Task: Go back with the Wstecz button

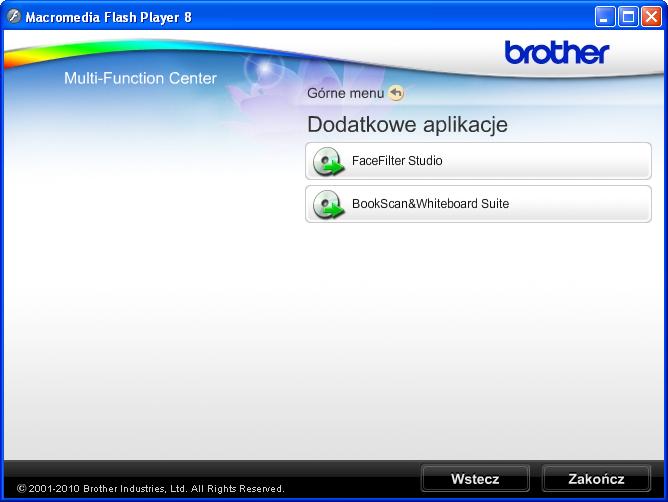Action: point(475,479)
